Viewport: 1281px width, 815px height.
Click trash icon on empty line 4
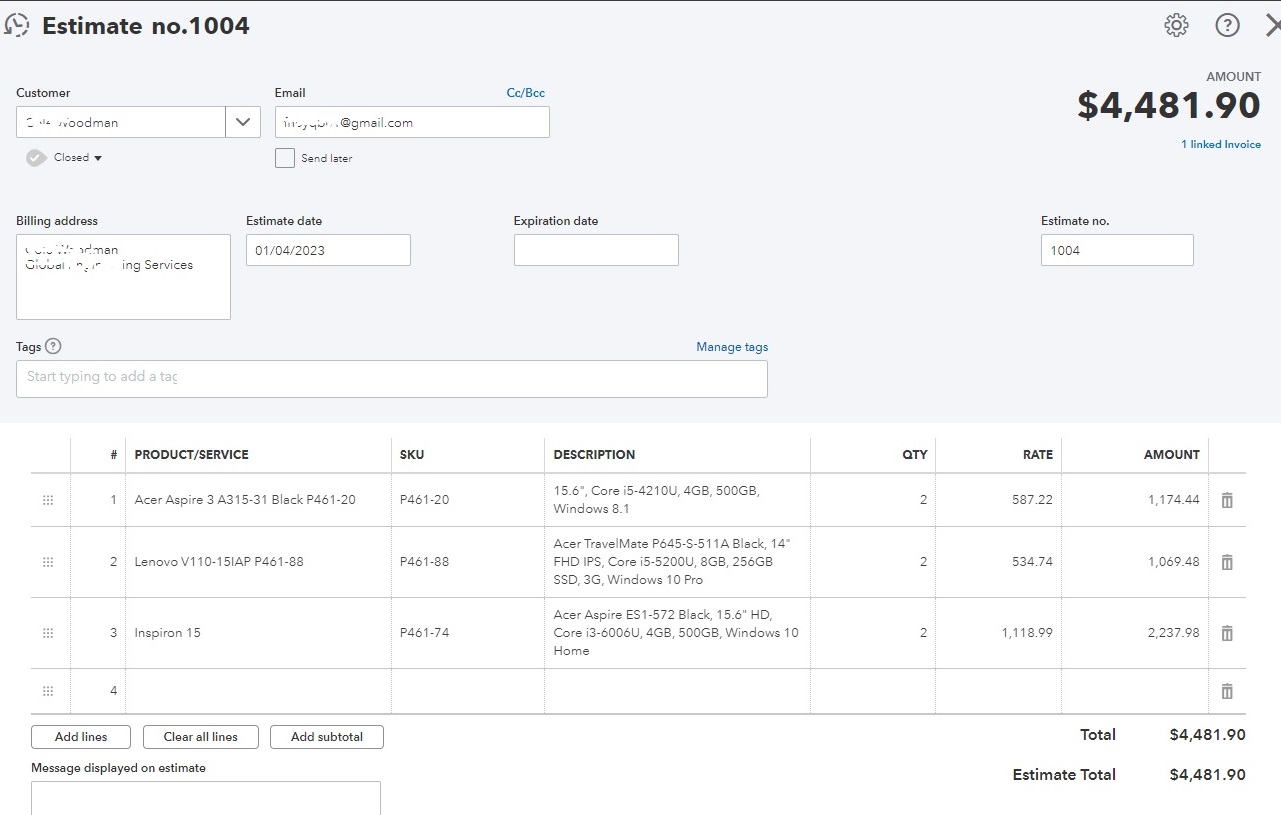1227,691
